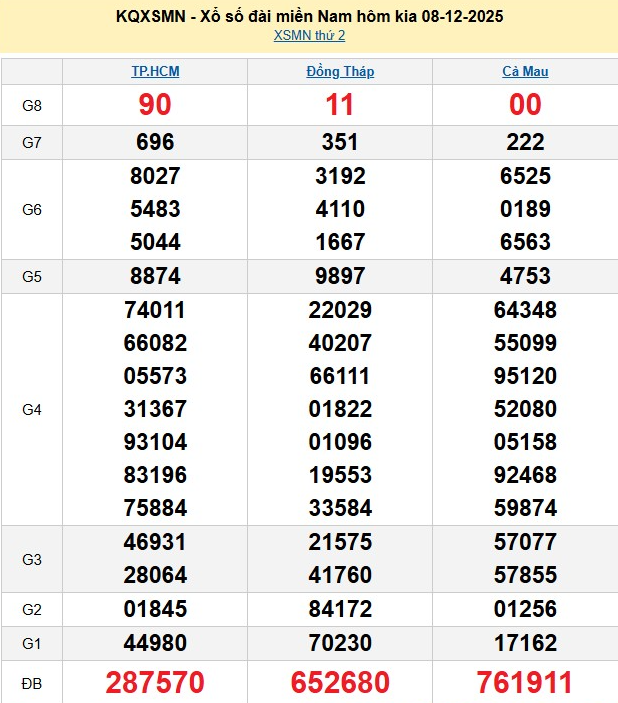
Task: Click the G4 number 74011
Action: pos(155,310)
